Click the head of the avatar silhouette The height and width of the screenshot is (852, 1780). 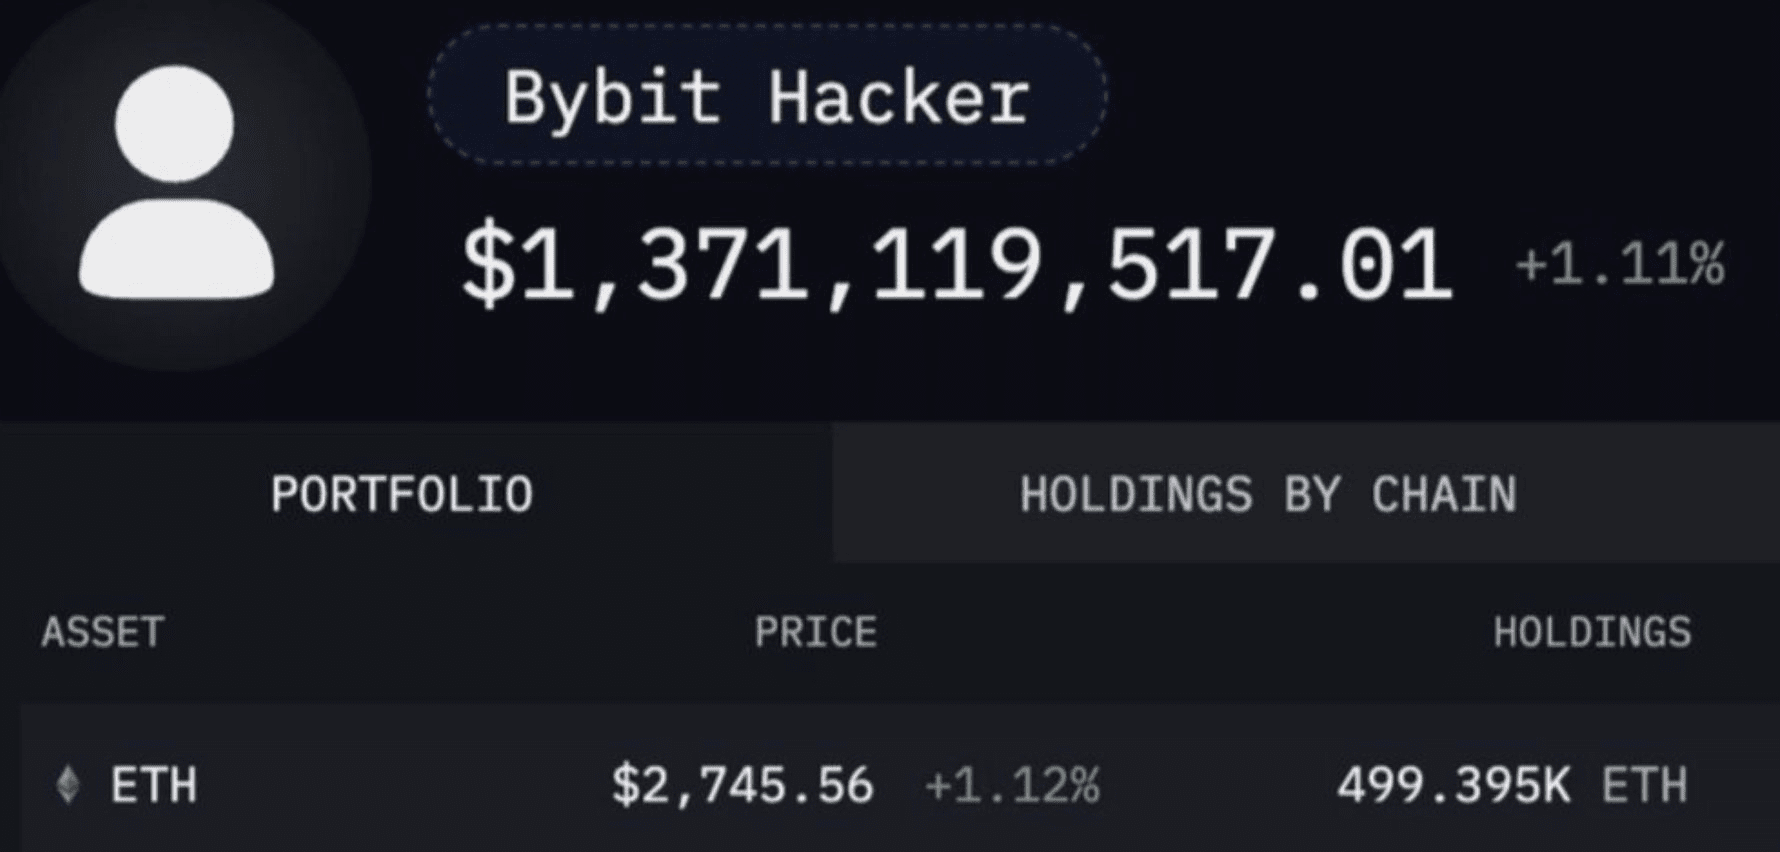[175, 123]
